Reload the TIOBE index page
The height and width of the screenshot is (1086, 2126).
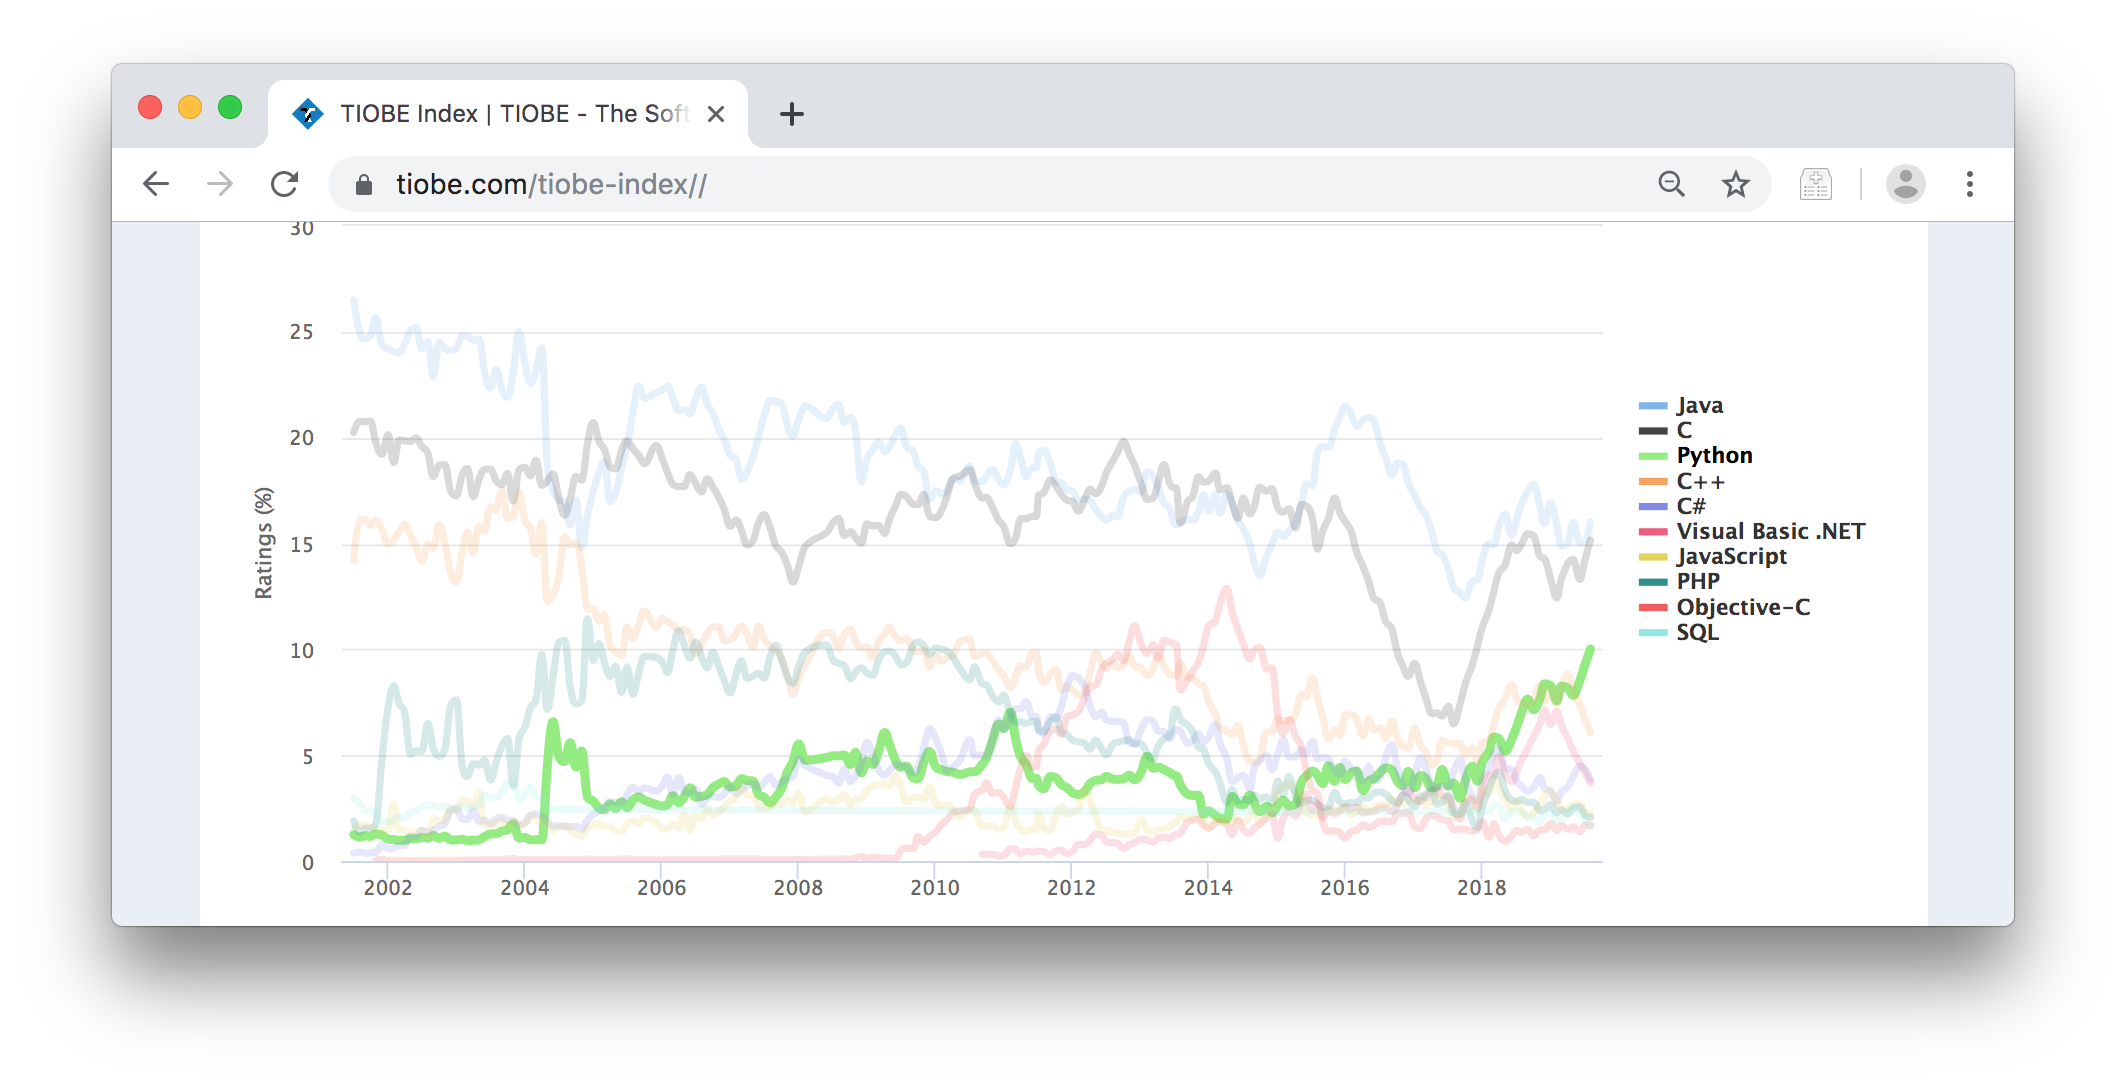285,184
